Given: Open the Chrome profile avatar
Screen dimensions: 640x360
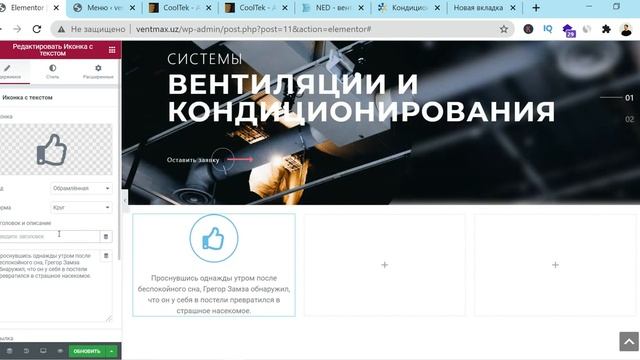Looking at the screenshot, I should tap(626, 29).
